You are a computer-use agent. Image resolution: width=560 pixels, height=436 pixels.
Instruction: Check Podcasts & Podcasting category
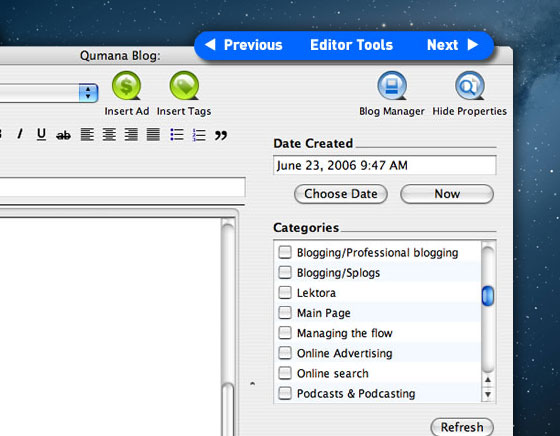[285, 393]
